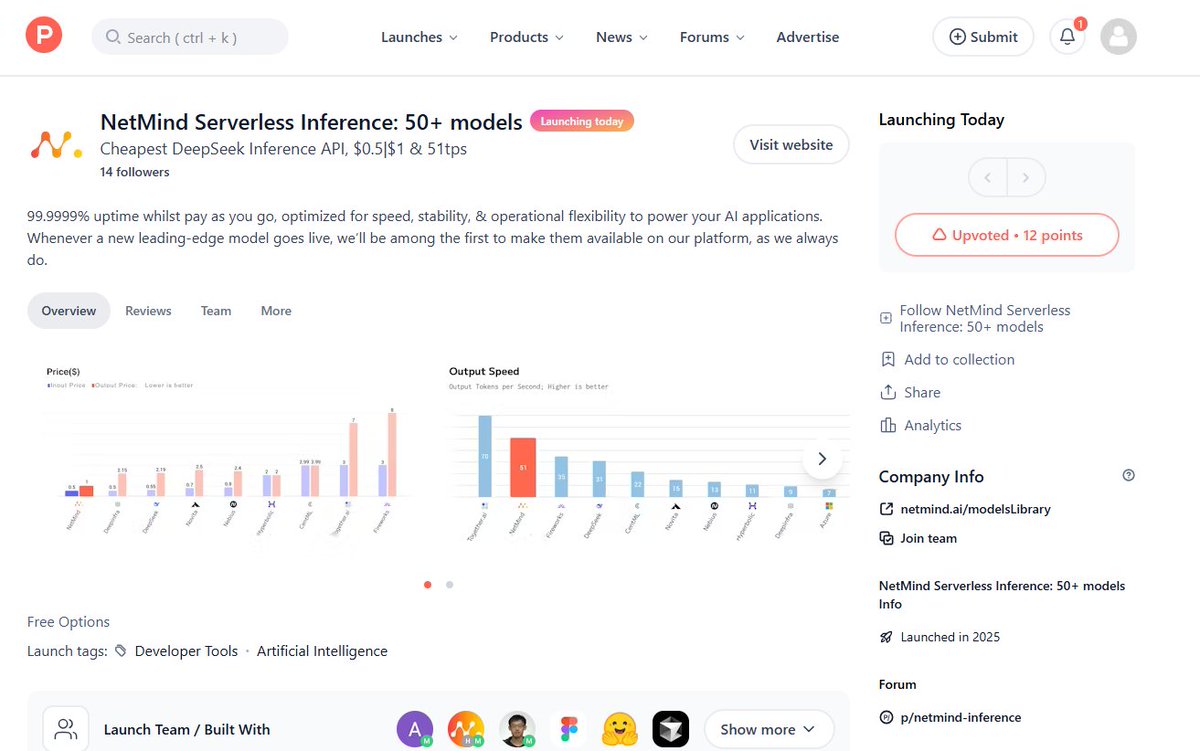This screenshot has height=751, width=1200.
Task: Click the Share link text
Action: (922, 392)
